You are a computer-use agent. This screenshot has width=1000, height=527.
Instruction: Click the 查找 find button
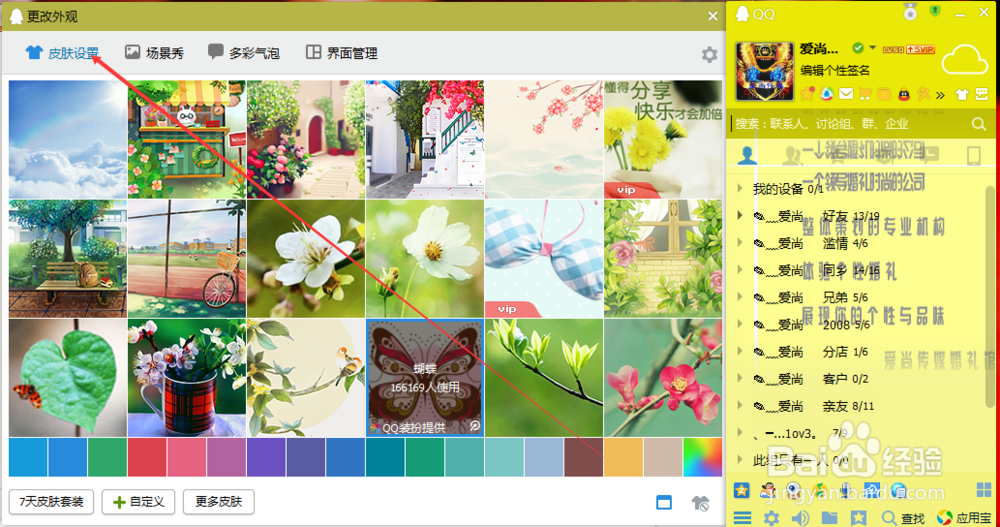904,518
